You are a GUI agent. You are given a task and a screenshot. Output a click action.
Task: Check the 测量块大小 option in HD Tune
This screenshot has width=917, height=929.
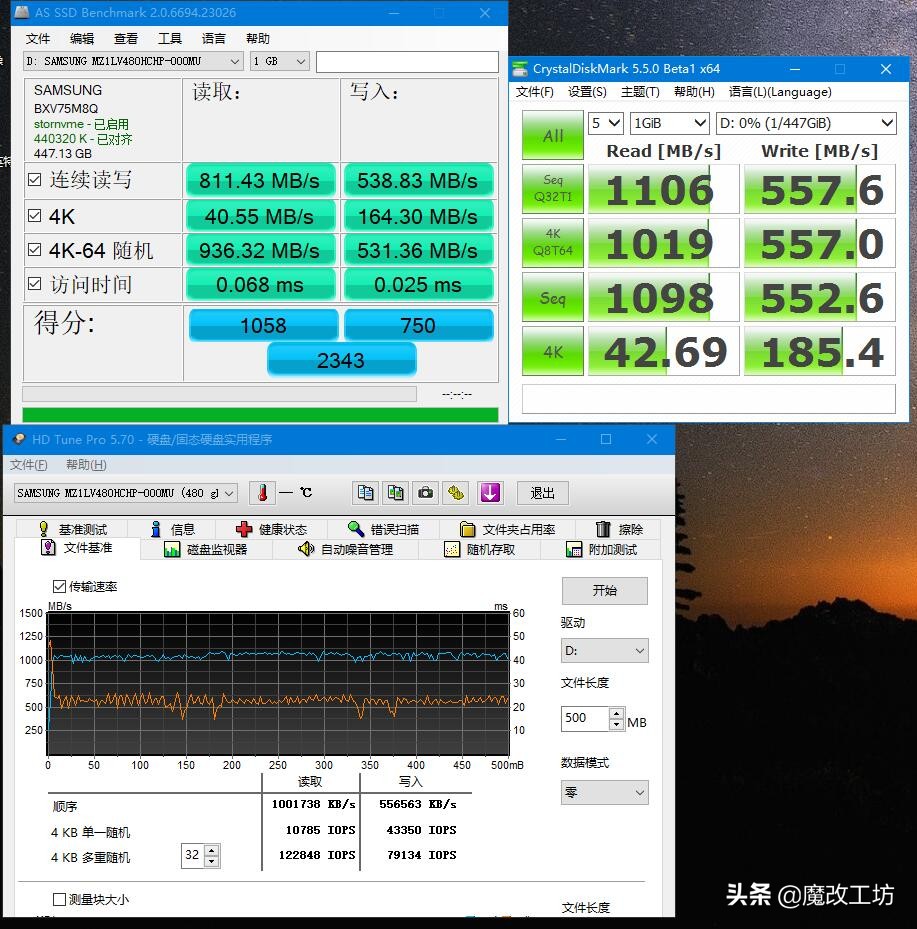tap(60, 899)
